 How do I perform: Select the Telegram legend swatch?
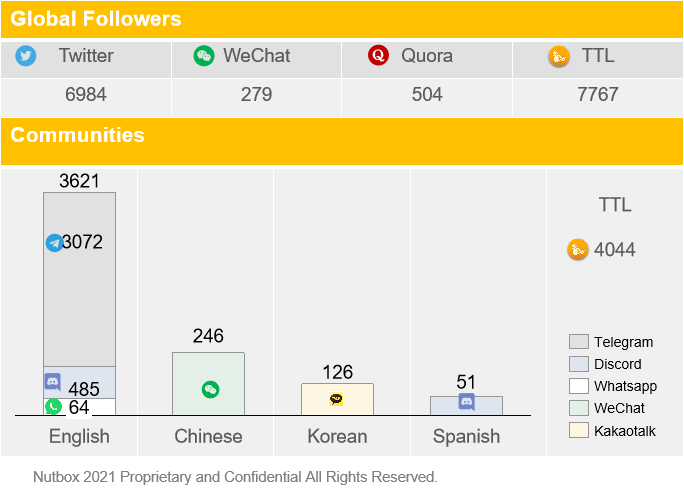click(x=579, y=341)
